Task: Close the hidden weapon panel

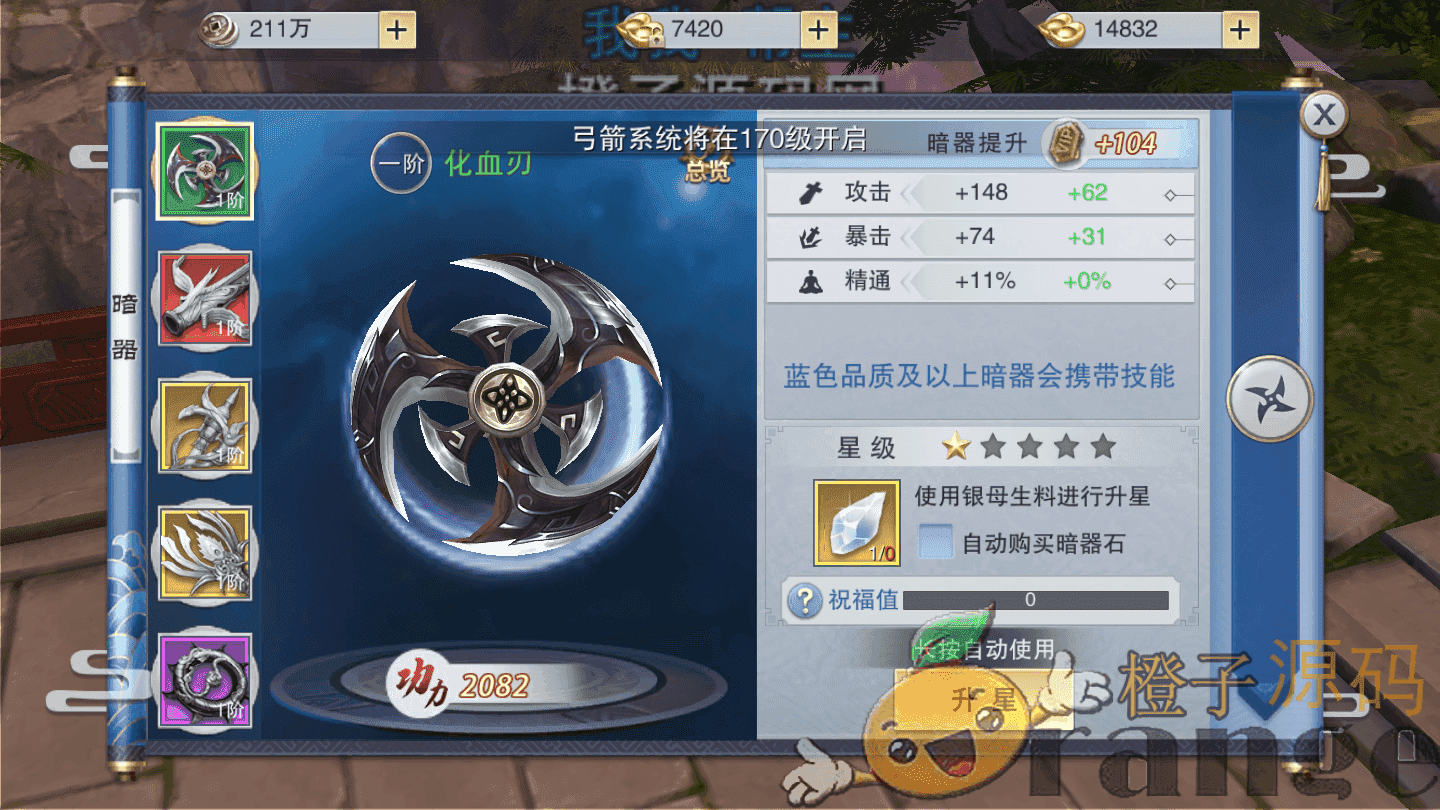Action: (x=1325, y=115)
